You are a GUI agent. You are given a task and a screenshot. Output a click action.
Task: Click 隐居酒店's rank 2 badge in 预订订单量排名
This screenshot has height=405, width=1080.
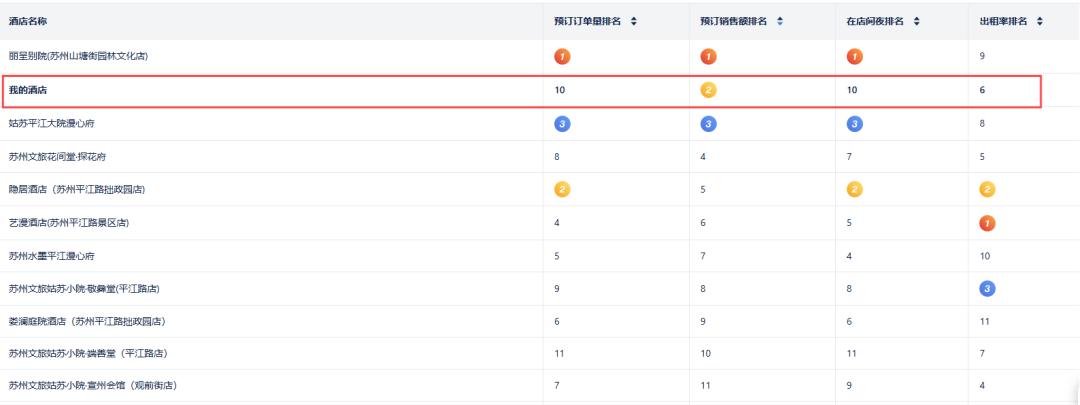[562, 189]
